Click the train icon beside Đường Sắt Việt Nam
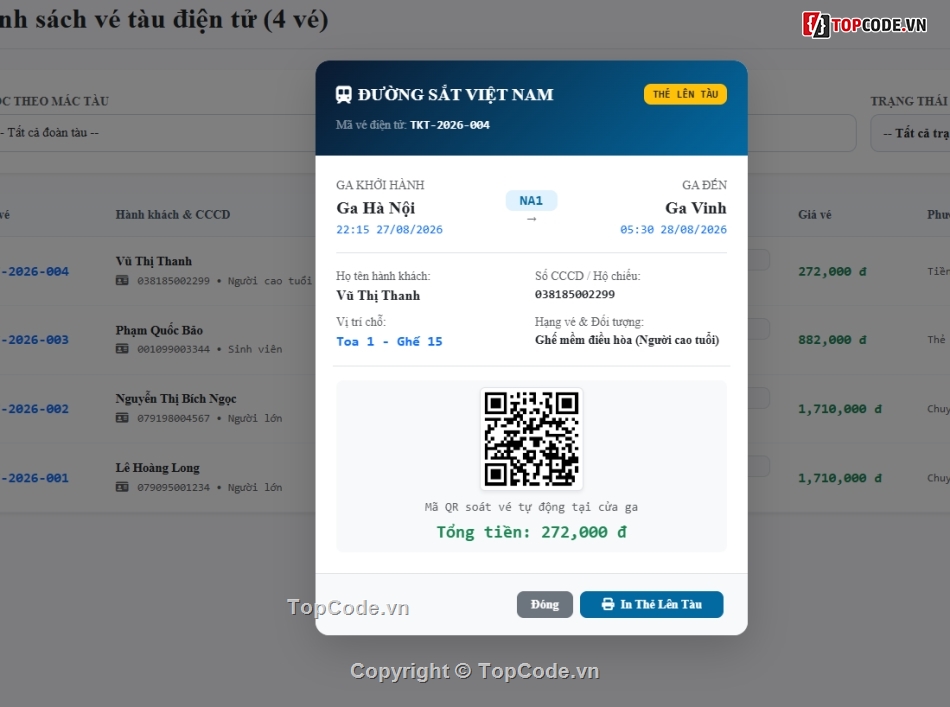Image resolution: width=950 pixels, height=707 pixels. click(344, 95)
